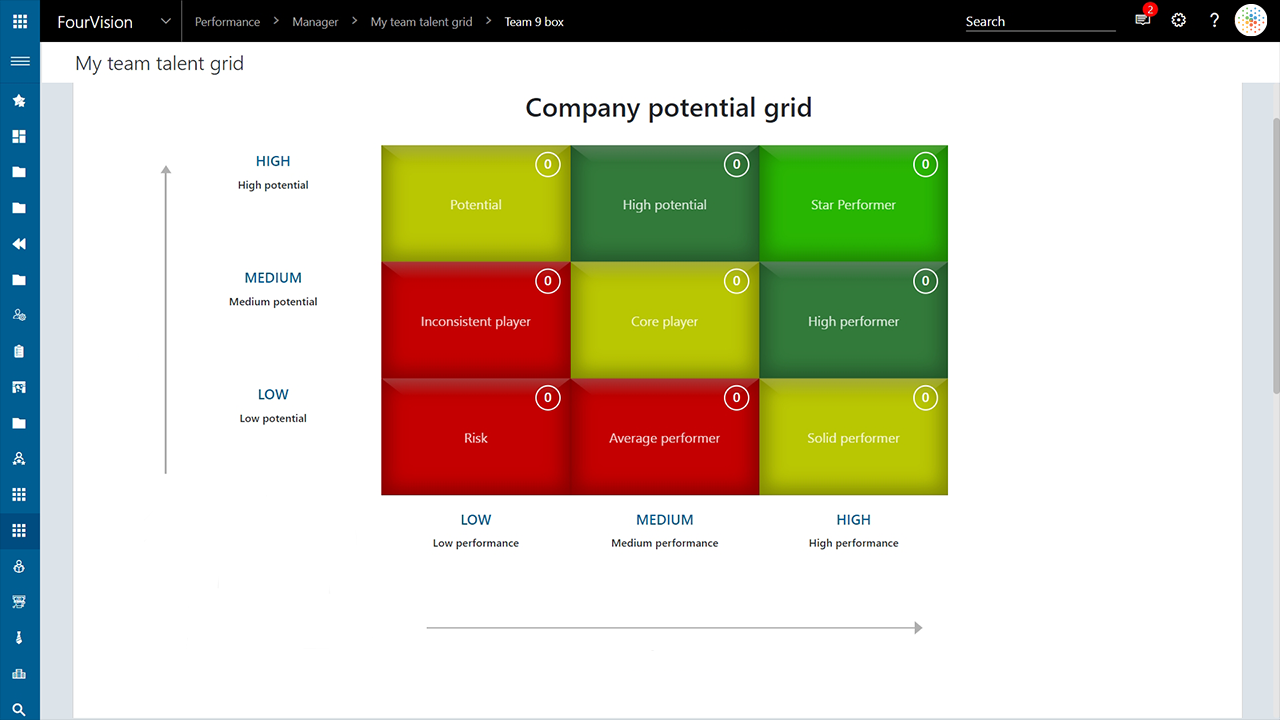Viewport: 1280px width, 720px height.
Task: Go to Manager breadcrumb
Action: tap(315, 21)
